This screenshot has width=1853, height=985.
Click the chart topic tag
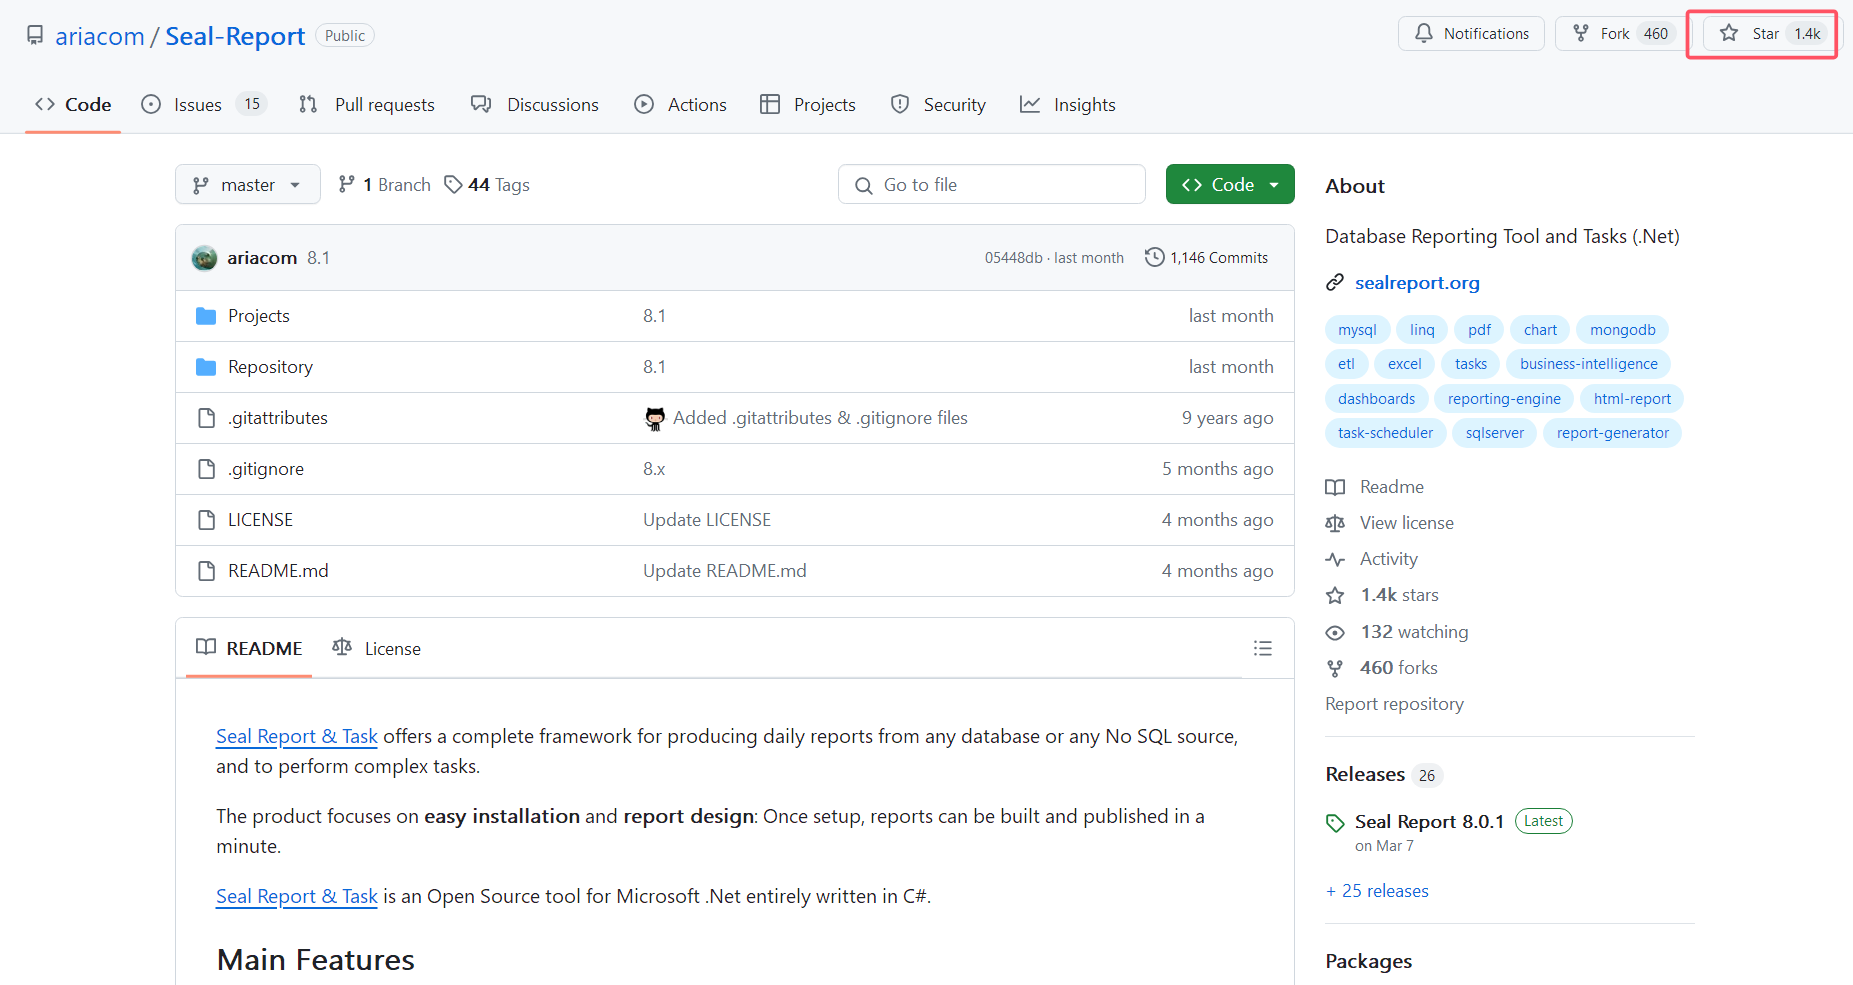point(1540,330)
